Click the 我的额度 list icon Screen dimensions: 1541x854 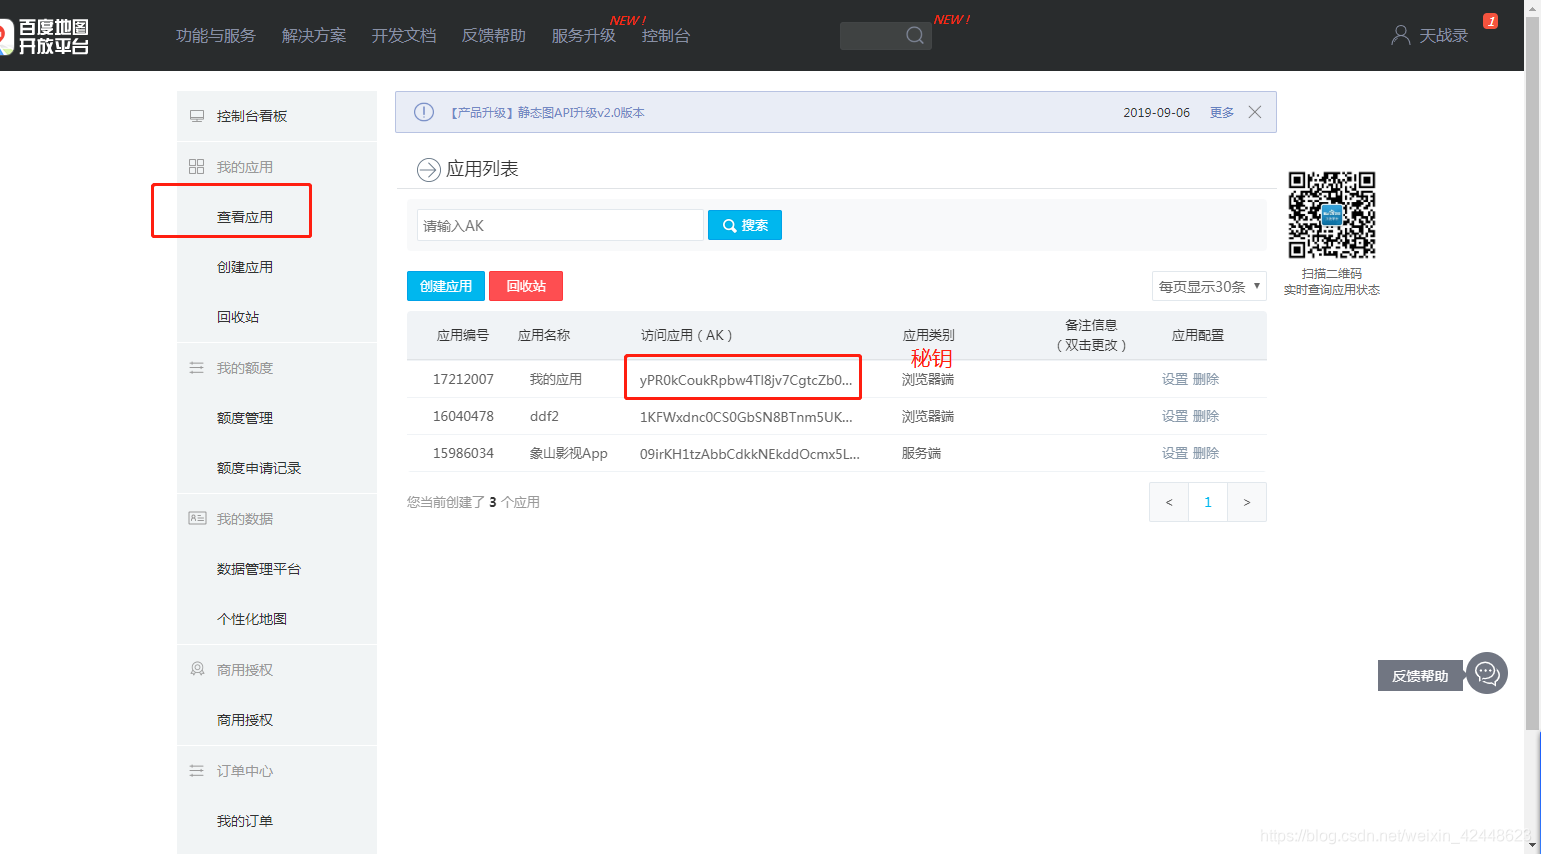pos(197,368)
